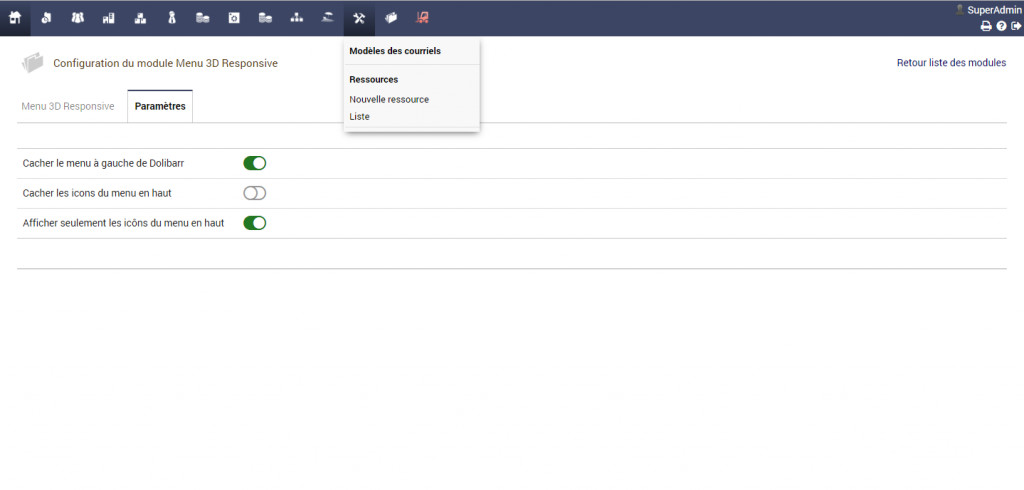Click the org chart projects icon
1024x490 pixels.
296,18
